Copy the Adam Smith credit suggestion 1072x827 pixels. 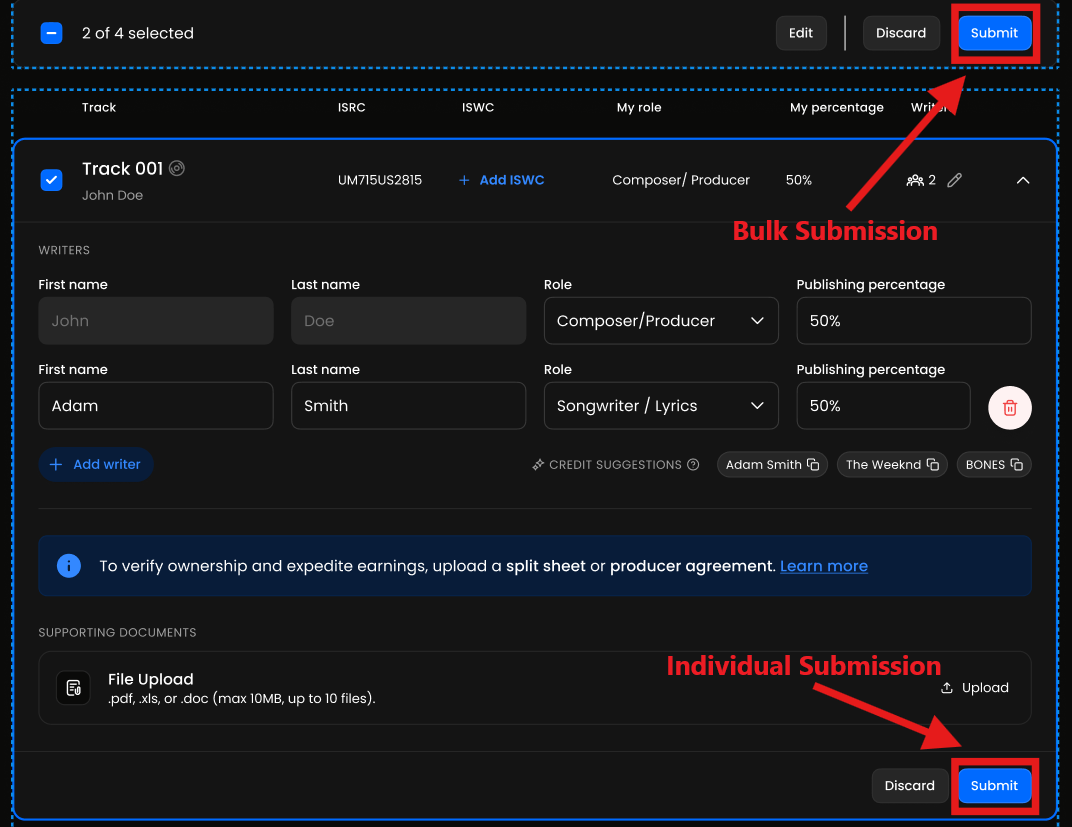813,465
